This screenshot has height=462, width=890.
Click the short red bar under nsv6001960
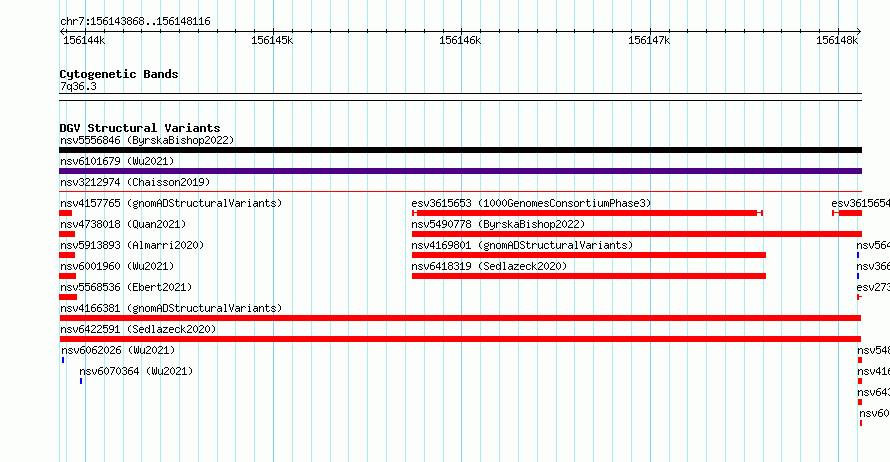click(x=68, y=276)
